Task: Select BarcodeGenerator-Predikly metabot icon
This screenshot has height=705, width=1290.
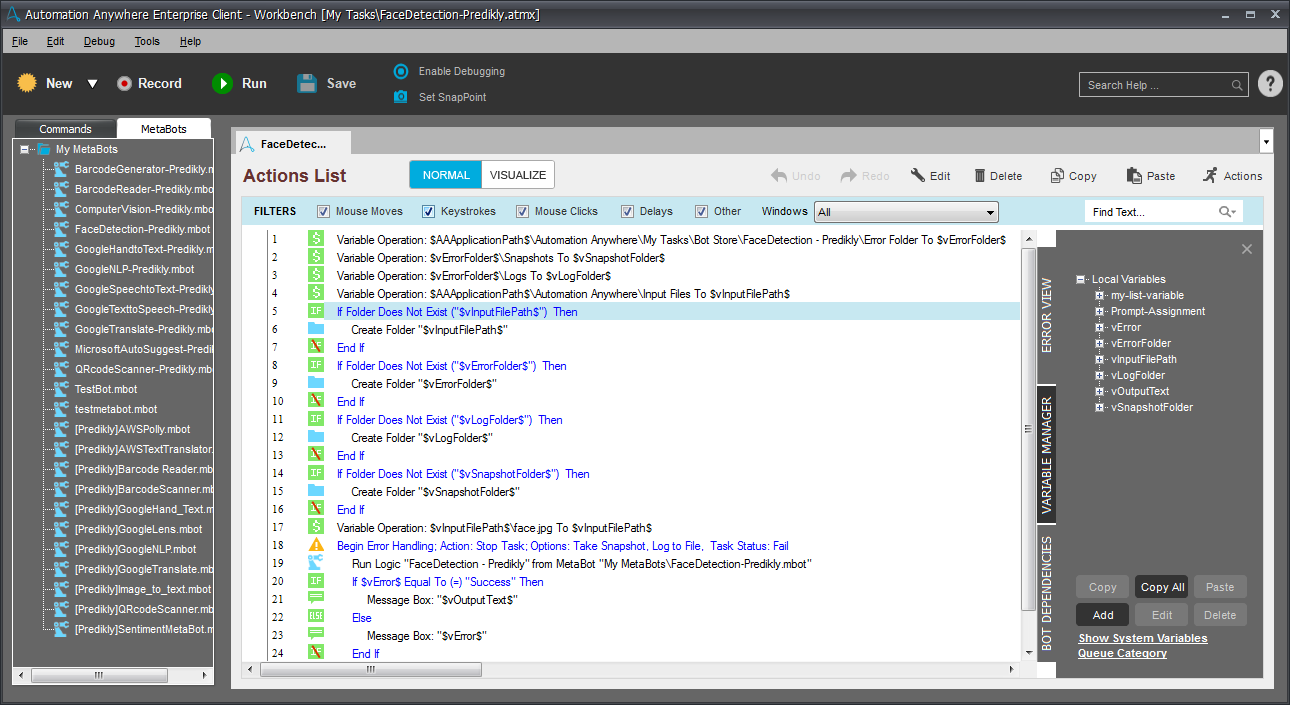Action: 61,169
